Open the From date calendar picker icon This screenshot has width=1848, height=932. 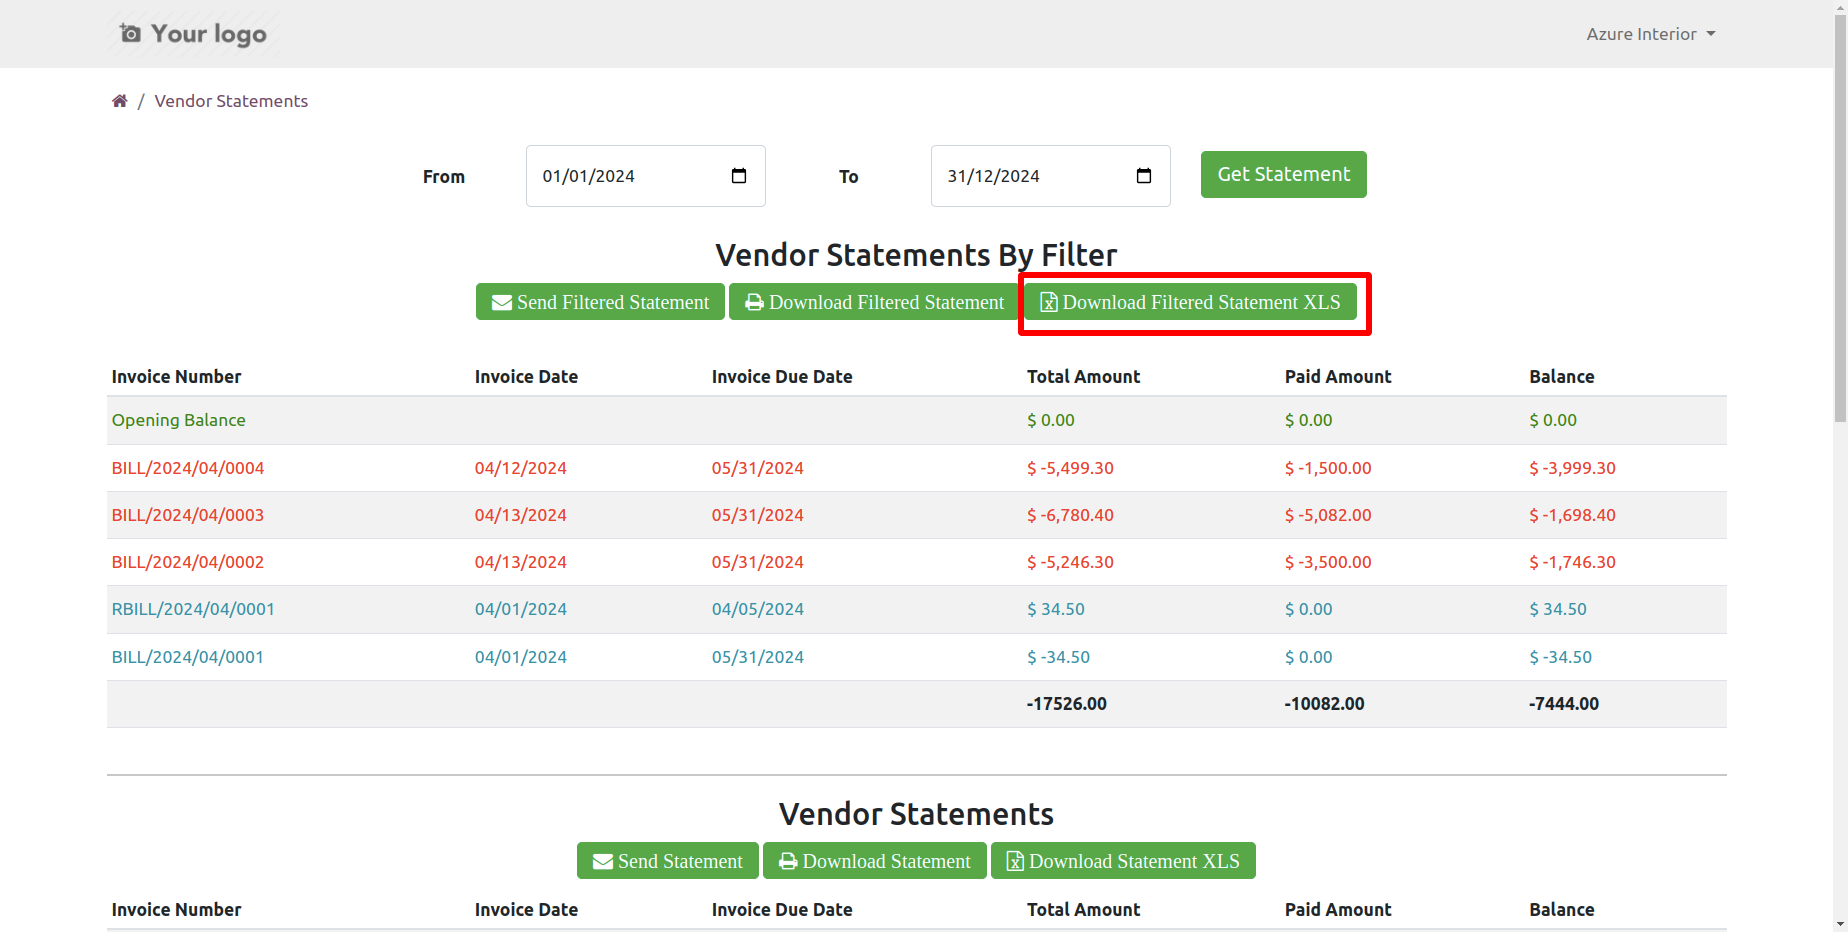(x=739, y=176)
